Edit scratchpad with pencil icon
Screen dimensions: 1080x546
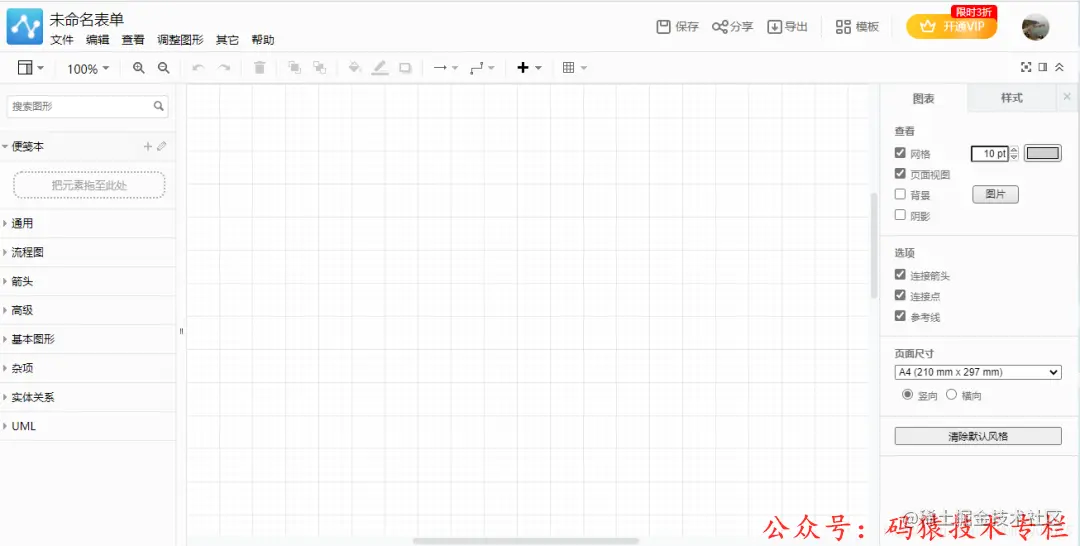pyautogui.click(x=162, y=146)
